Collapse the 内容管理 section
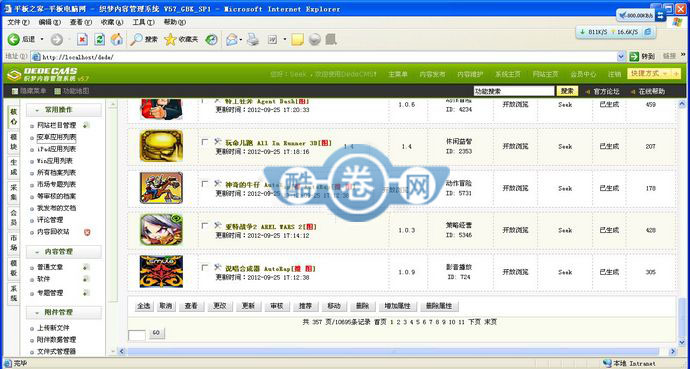The width and height of the screenshot is (690, 369). tap(64, 252)
